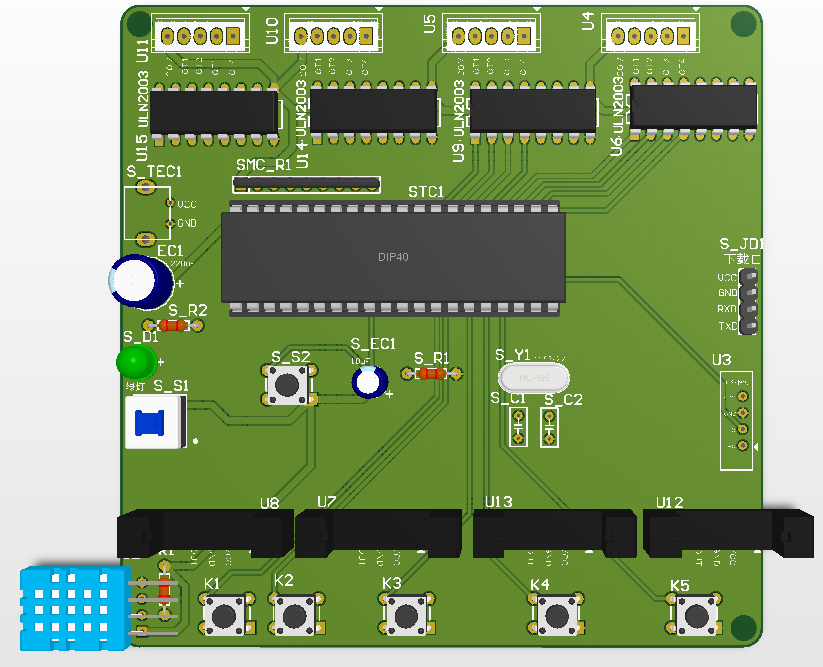The image size is (823, 667).
Task: Click the U12 designator label
Action: tap(669, 503)
